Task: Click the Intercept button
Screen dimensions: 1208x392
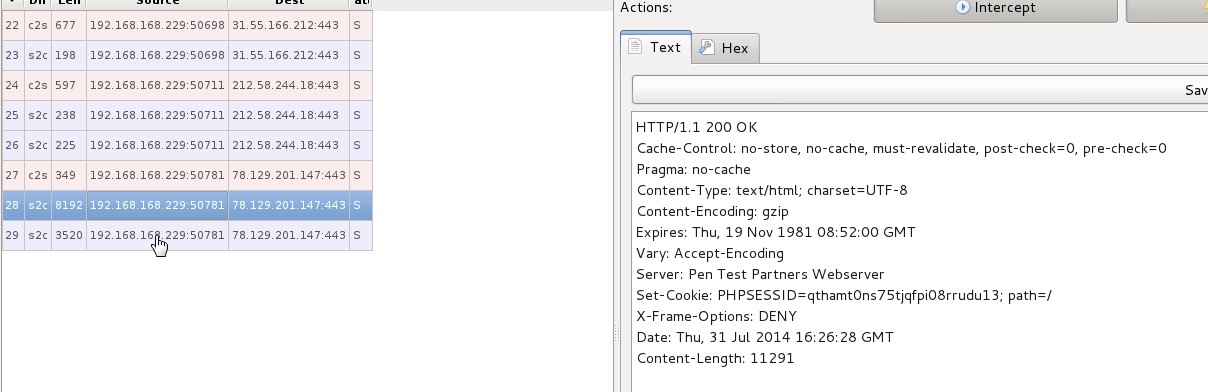Action: (995, 8)
